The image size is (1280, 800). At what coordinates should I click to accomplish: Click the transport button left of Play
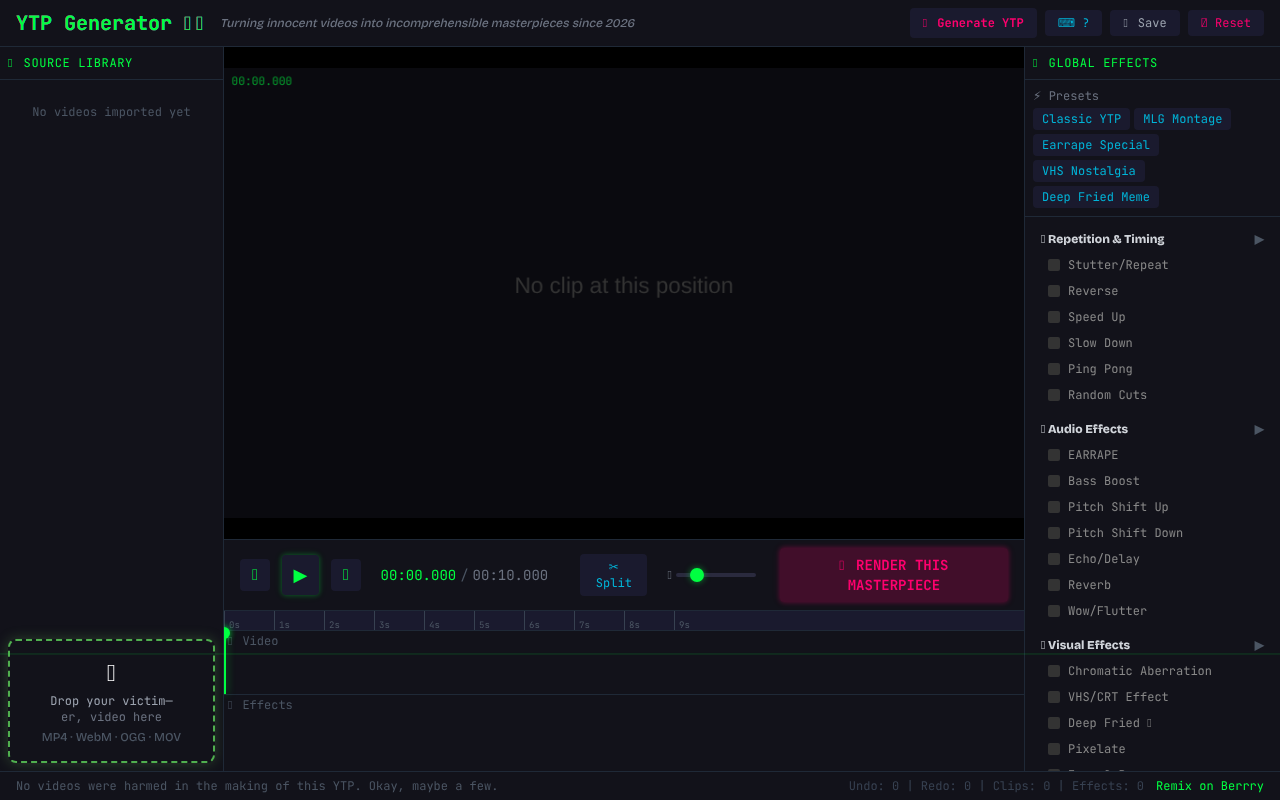pos(255,575)
